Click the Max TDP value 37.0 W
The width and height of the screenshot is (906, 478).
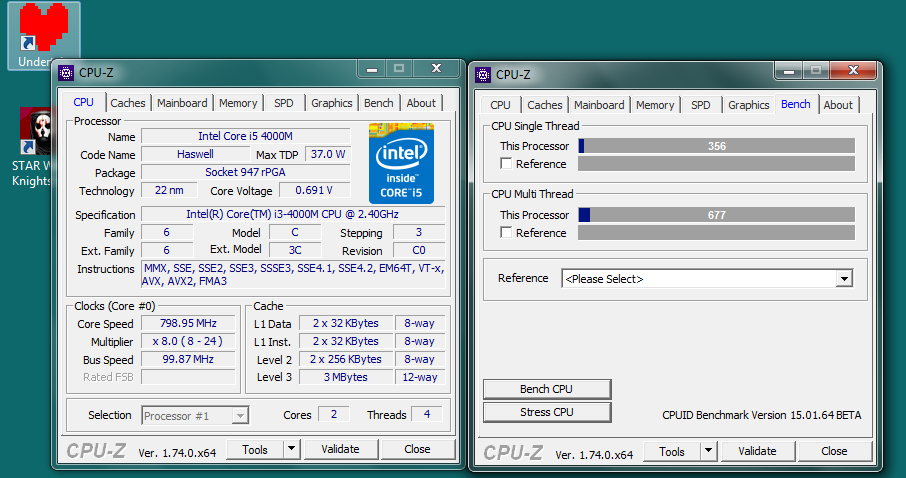point(328,154)
